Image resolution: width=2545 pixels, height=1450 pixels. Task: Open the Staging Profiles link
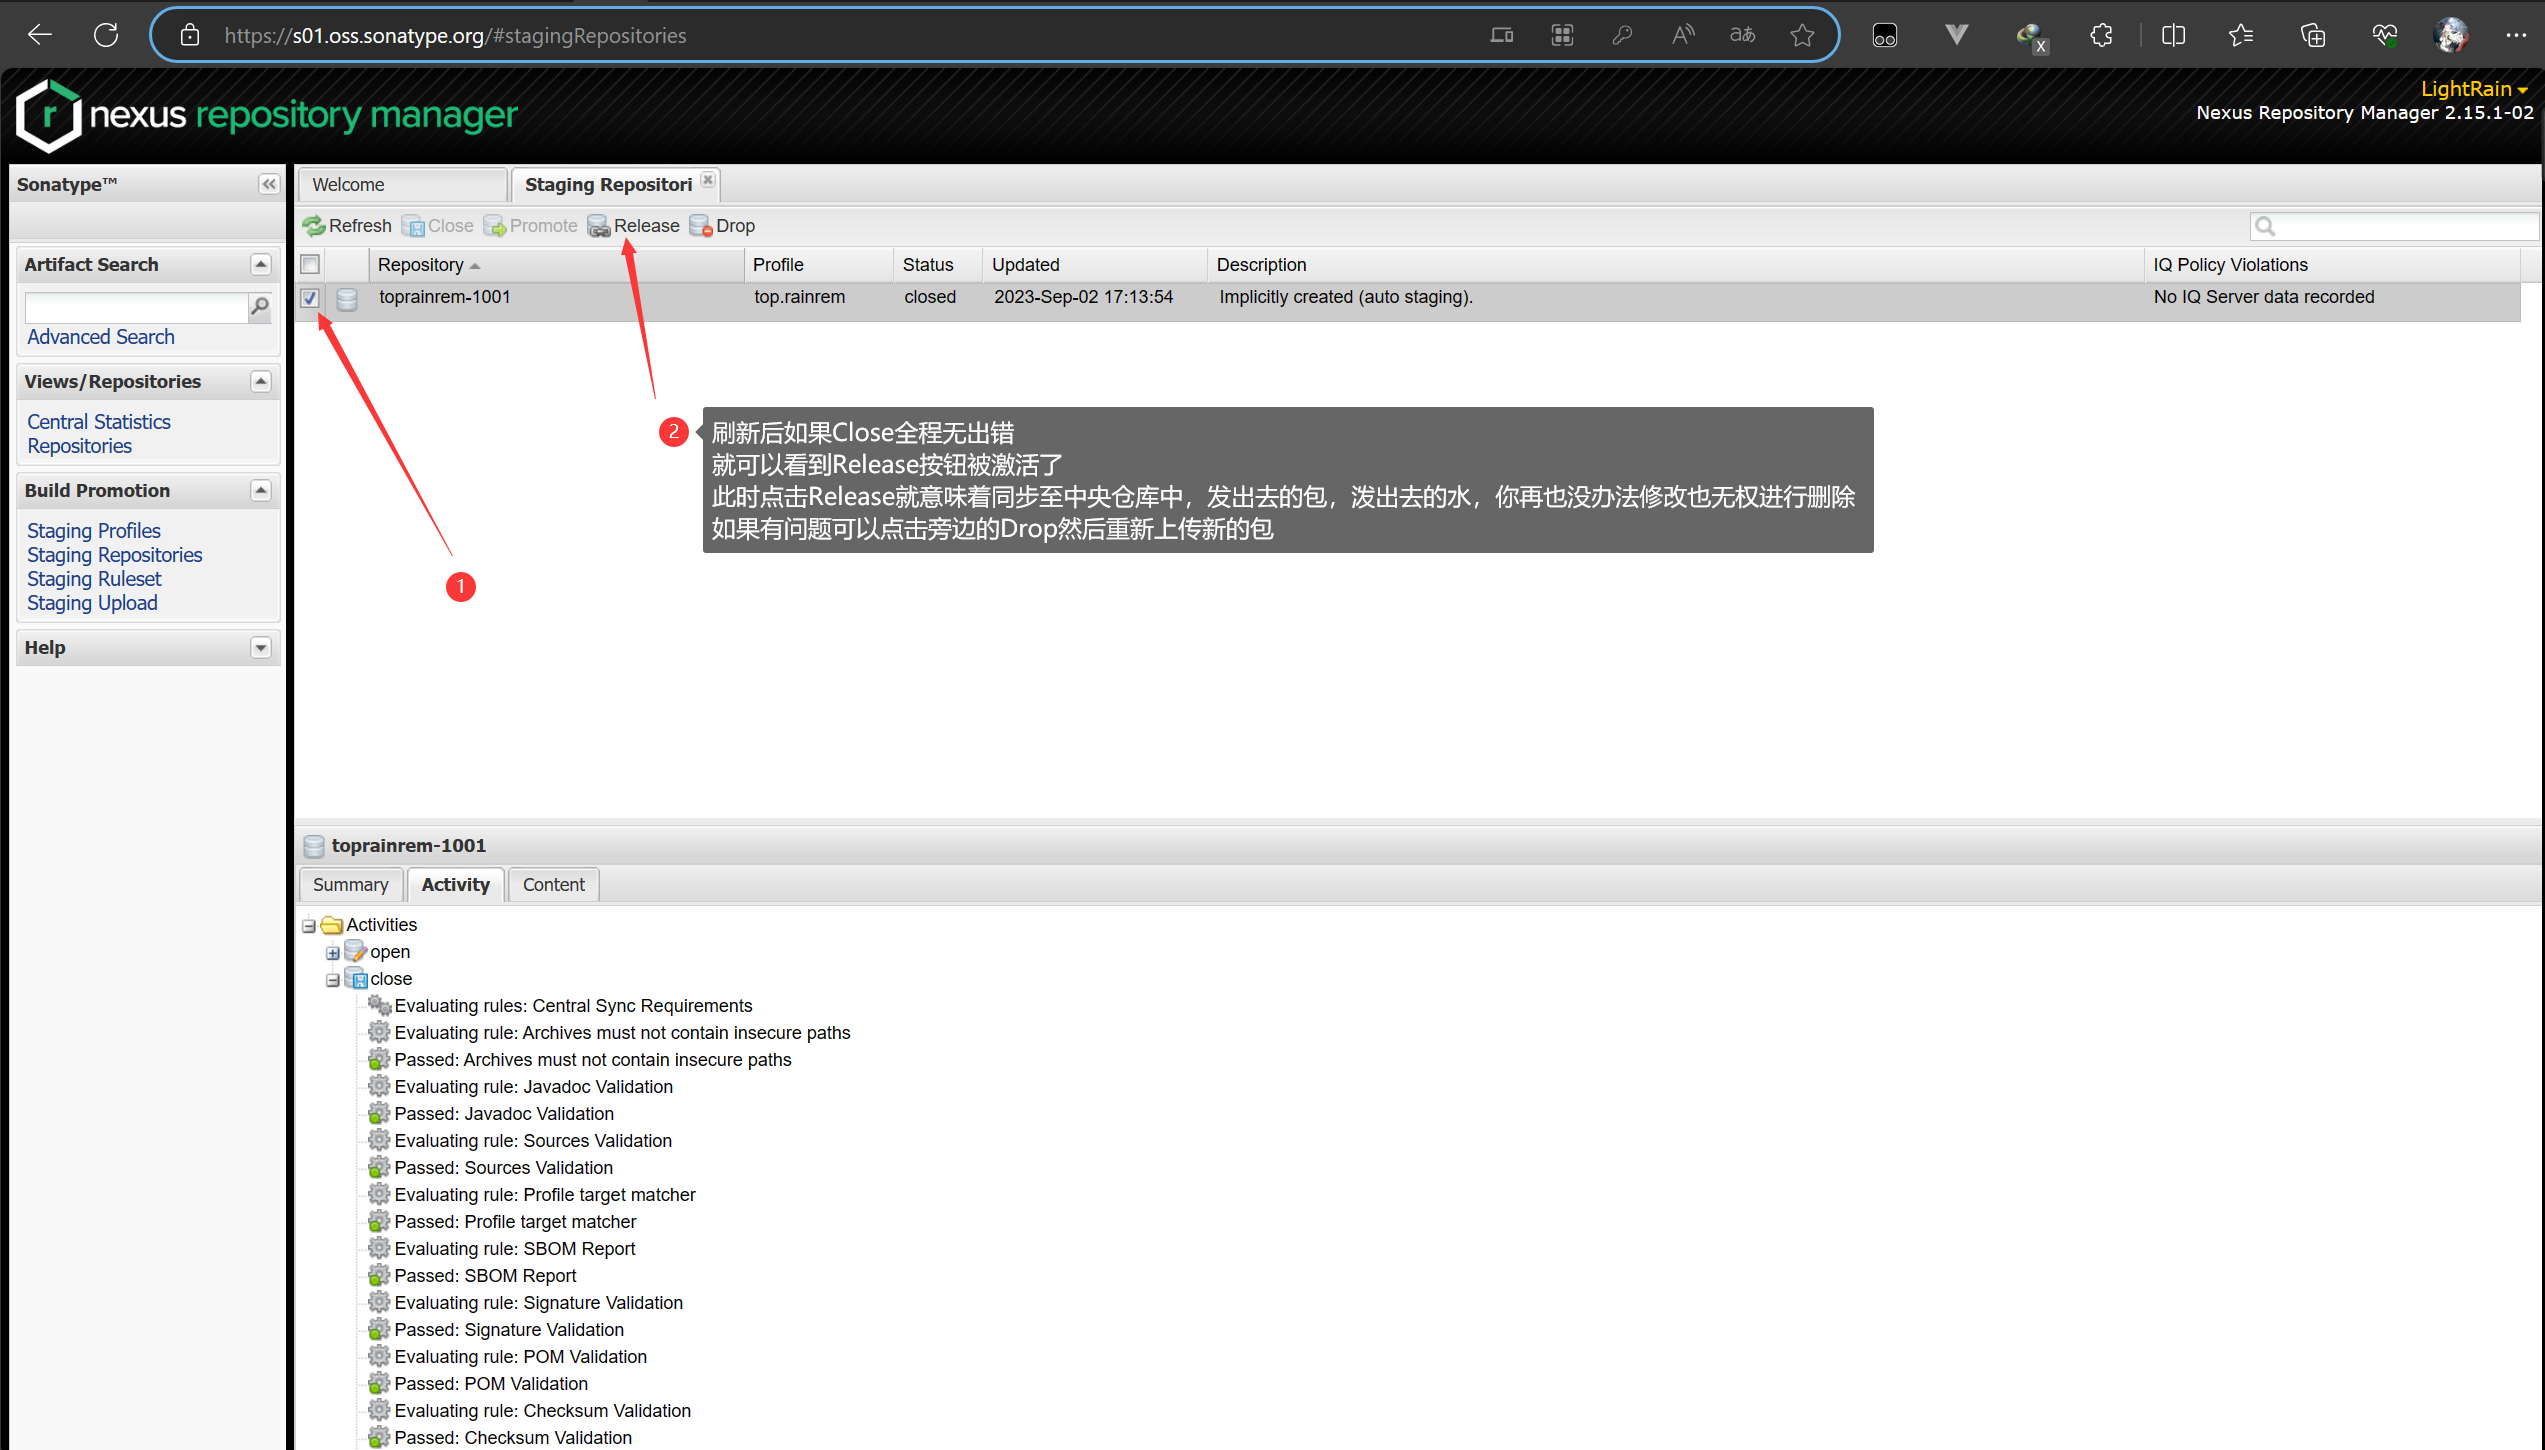click(x=94, y=531)
